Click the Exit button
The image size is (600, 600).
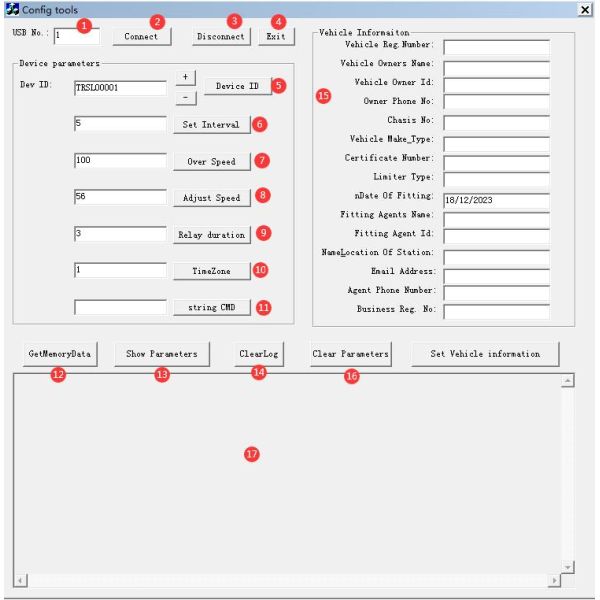click(275, 36)
